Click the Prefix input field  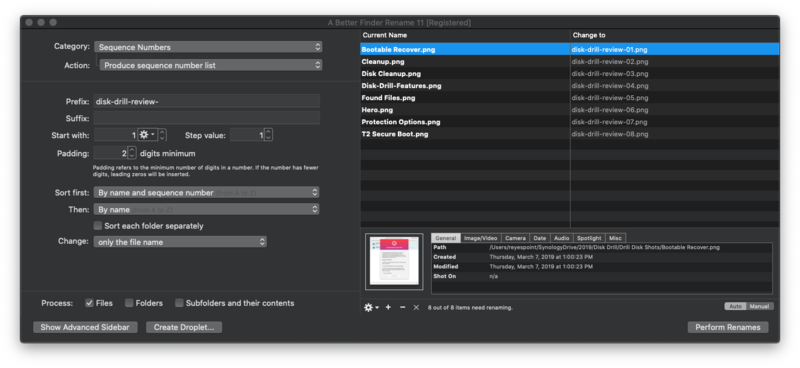(x=207, y=101)
